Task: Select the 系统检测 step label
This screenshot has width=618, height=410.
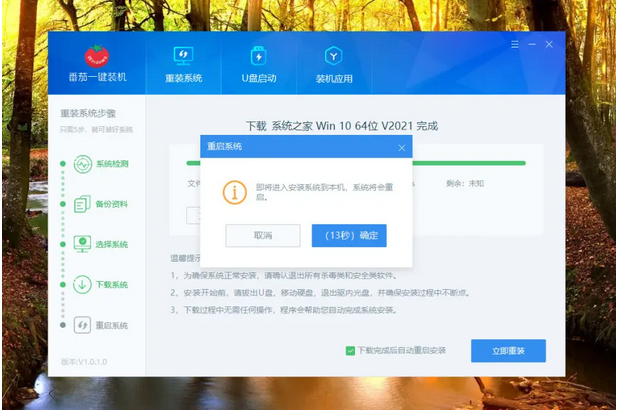Action: pos(112,164)
